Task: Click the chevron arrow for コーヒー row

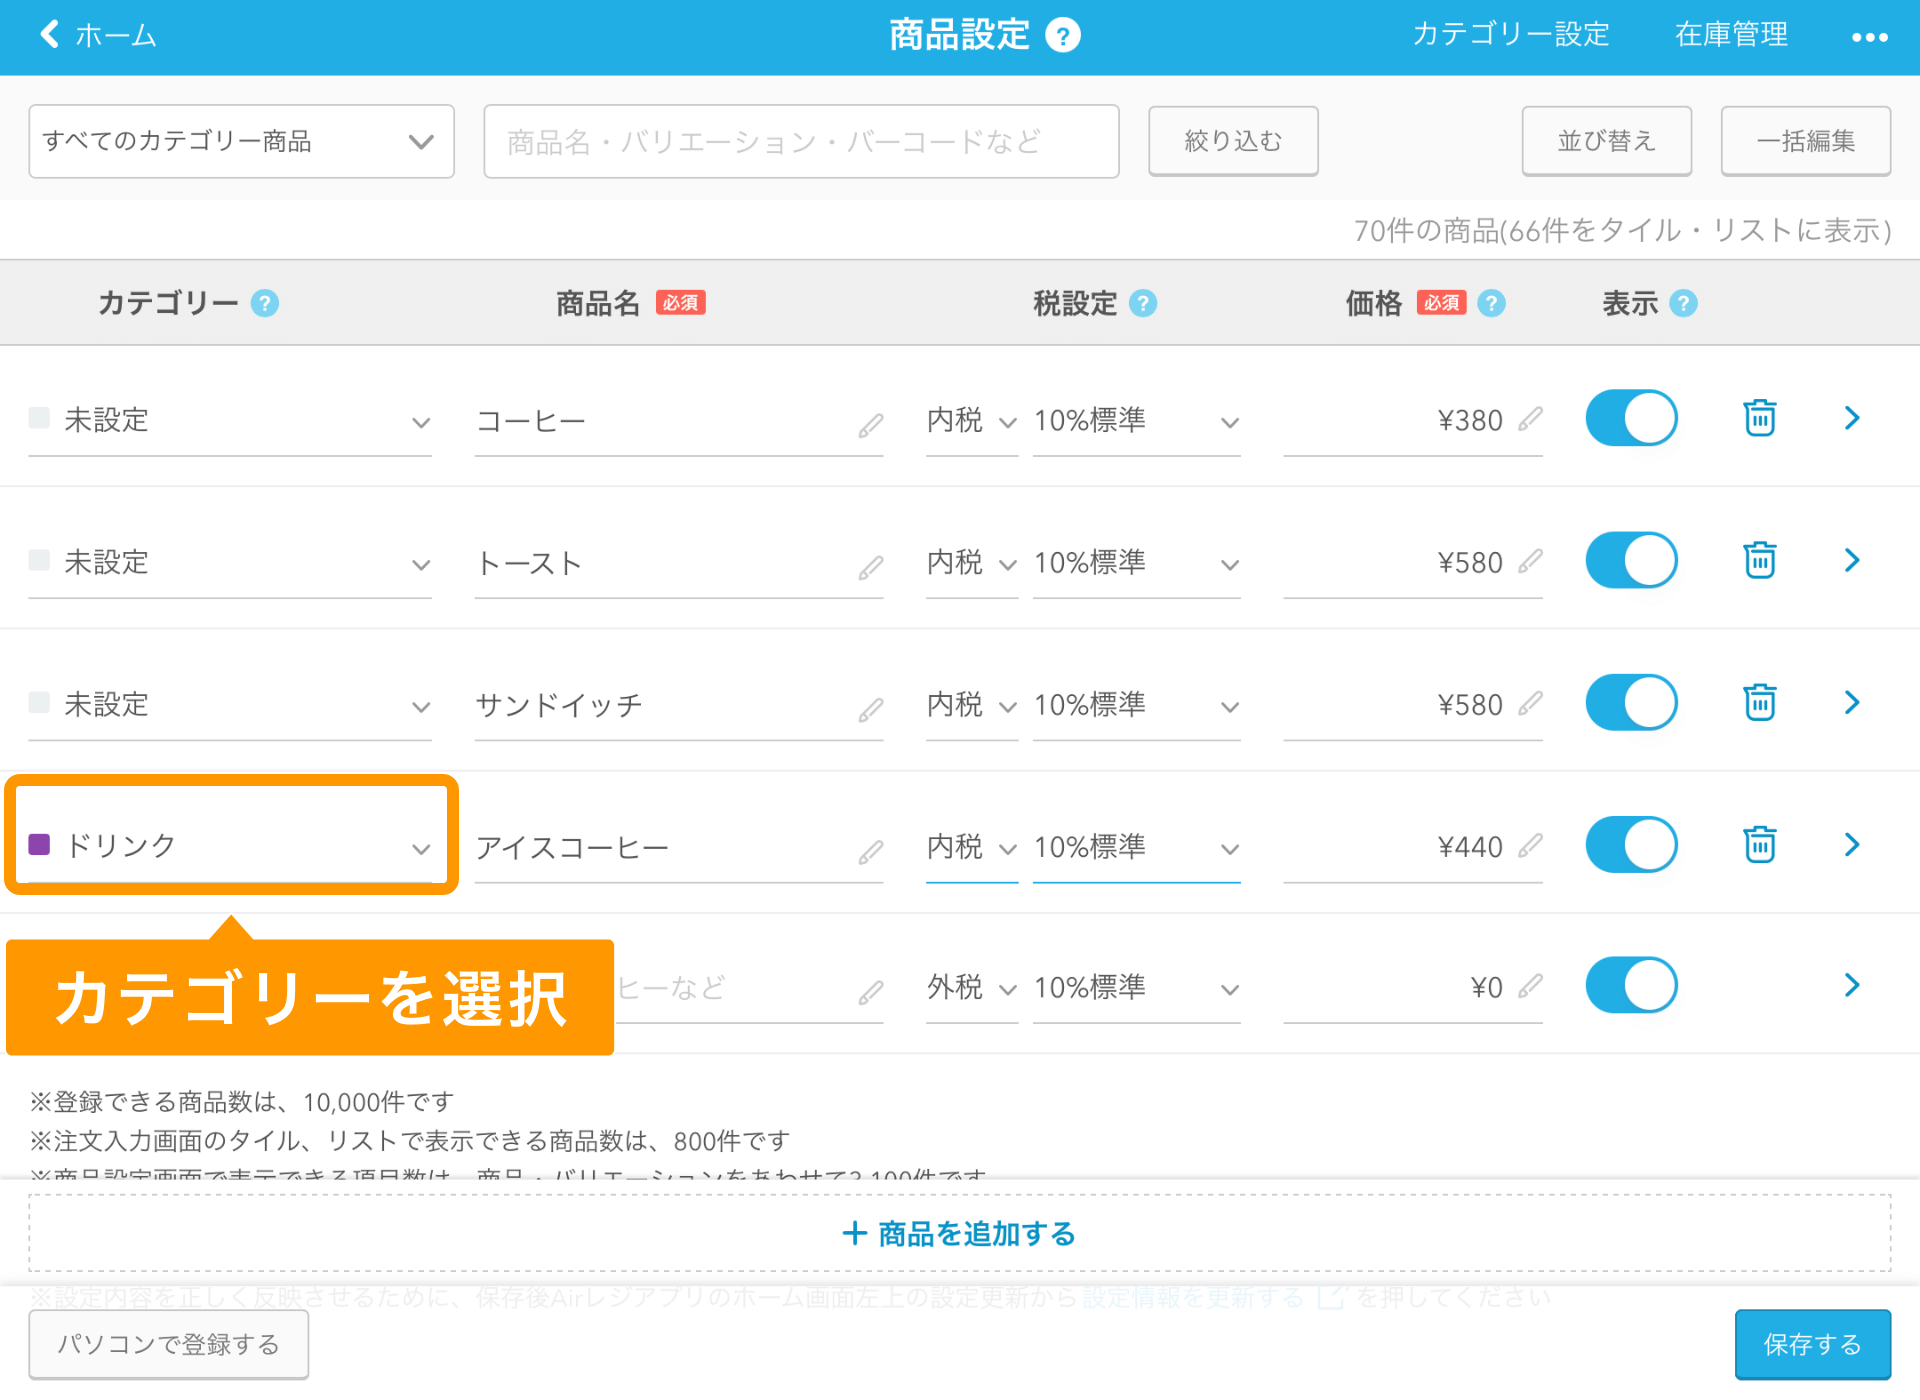Action: [x=1850, y=417]
